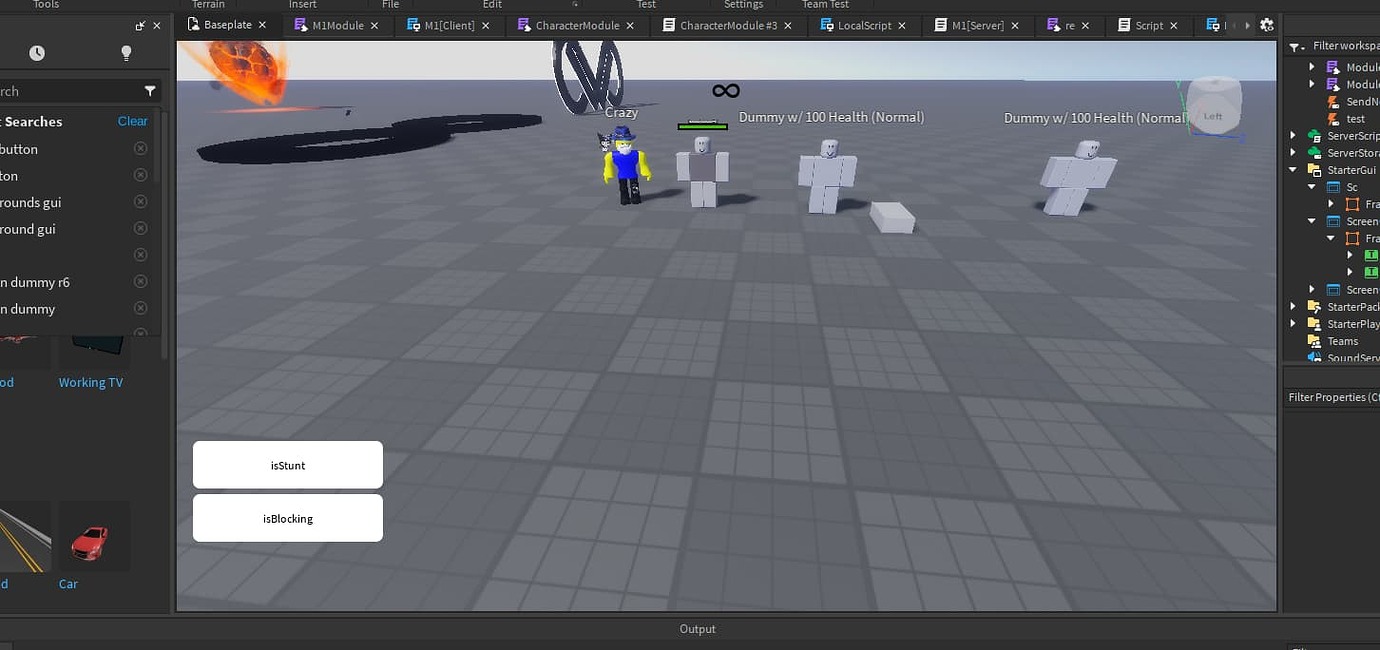
Task: Click the filter funnel in the Toolbox search bar
Action: click(150, 90)
